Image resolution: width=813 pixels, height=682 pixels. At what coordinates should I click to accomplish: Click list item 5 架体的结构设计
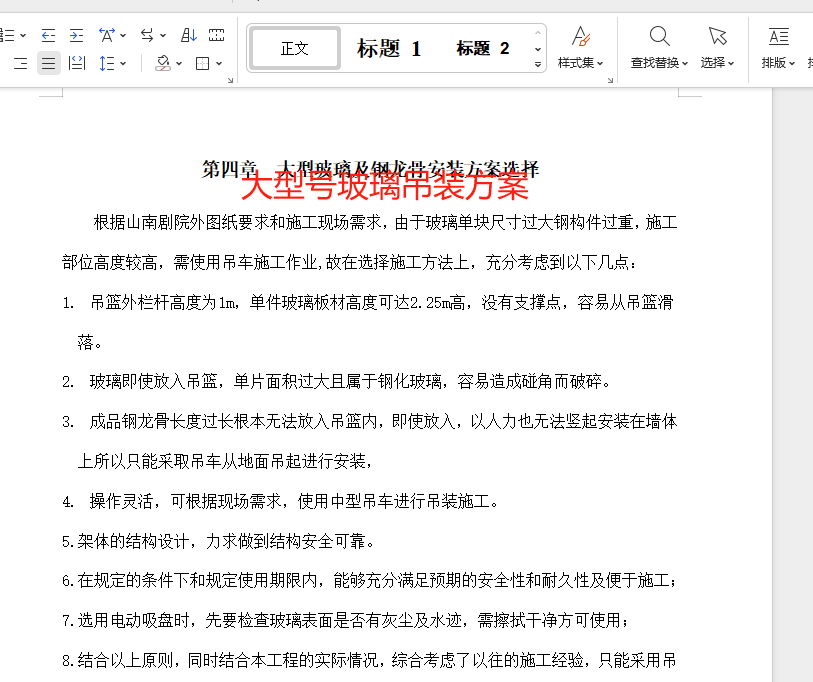tap(218, 541)
